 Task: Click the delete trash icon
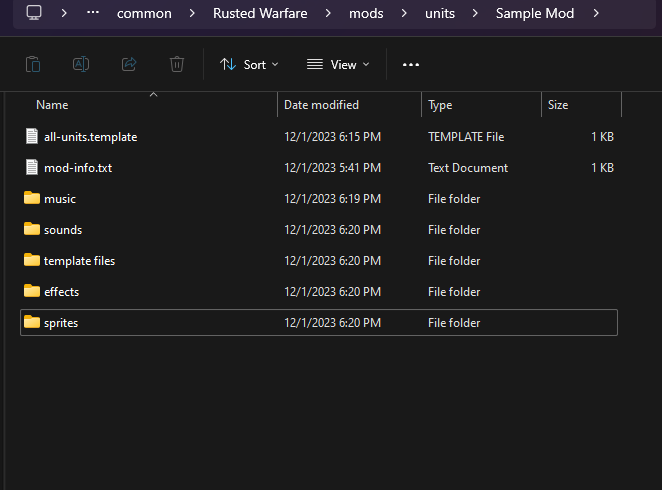click(x=177, y=64)
